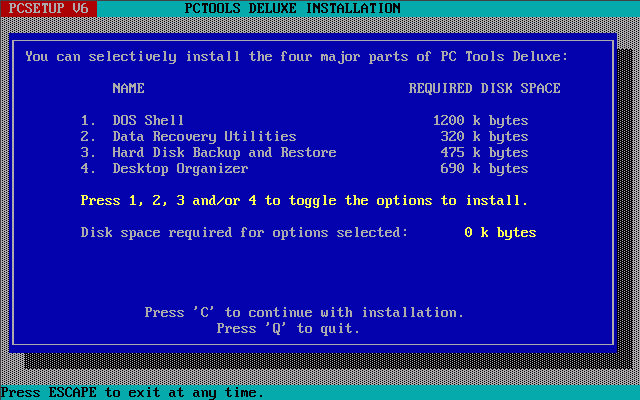
Task: Click 'Disk space required for options selected'
Action: pyautogui.click(x=244, y=232)
